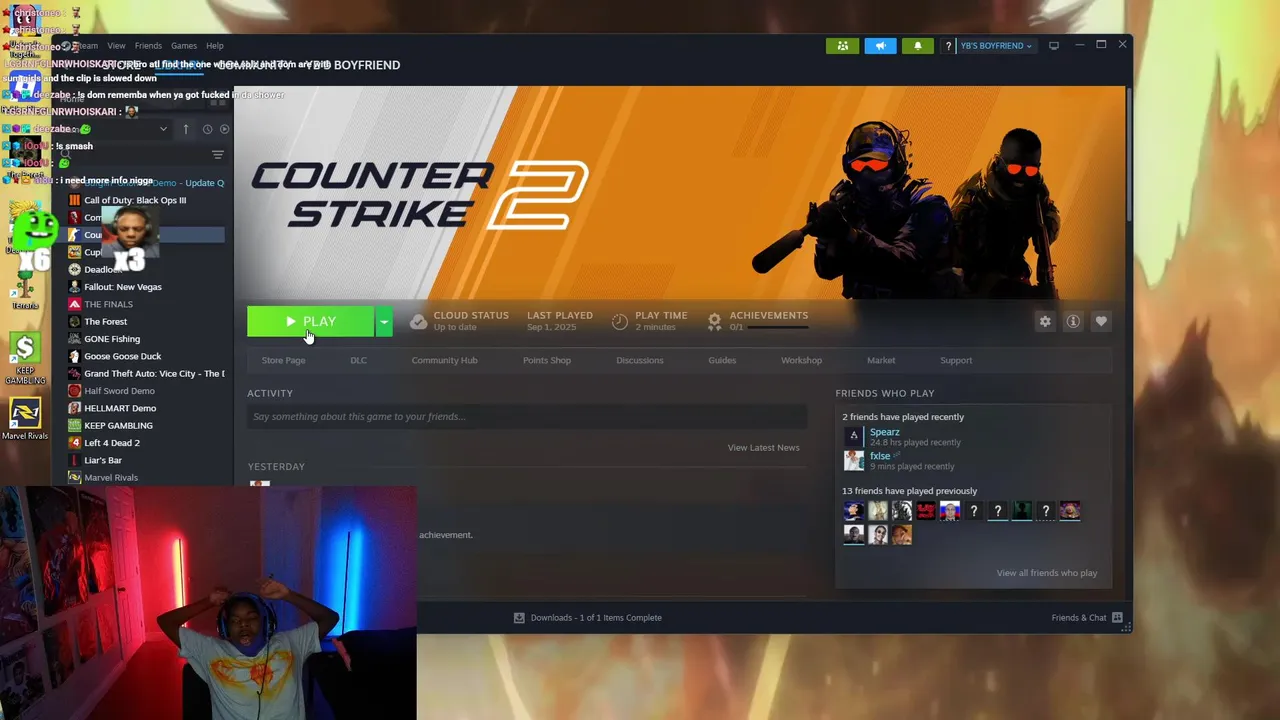Screen dimensions: 1280x720
Task: Open the Games menu
Action: point(184,46)
